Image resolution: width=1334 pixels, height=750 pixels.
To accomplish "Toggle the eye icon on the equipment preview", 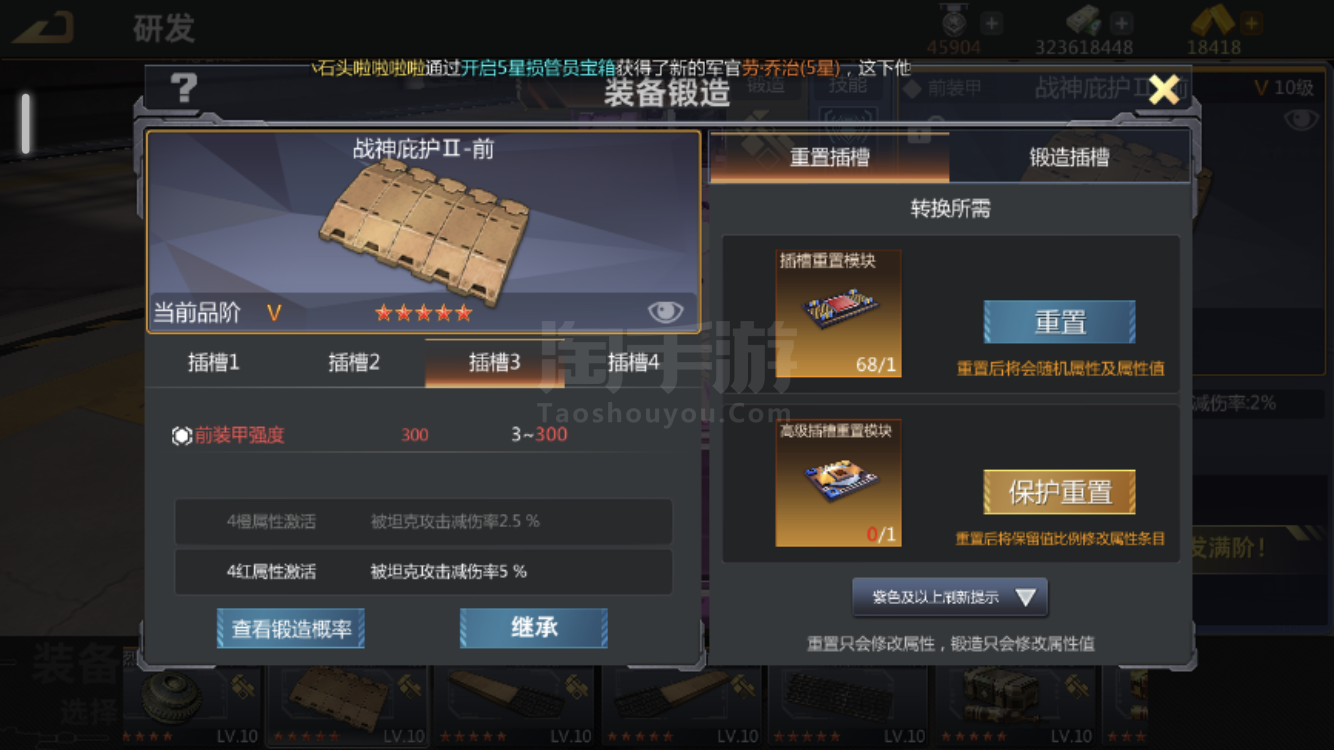I will 665,312.
